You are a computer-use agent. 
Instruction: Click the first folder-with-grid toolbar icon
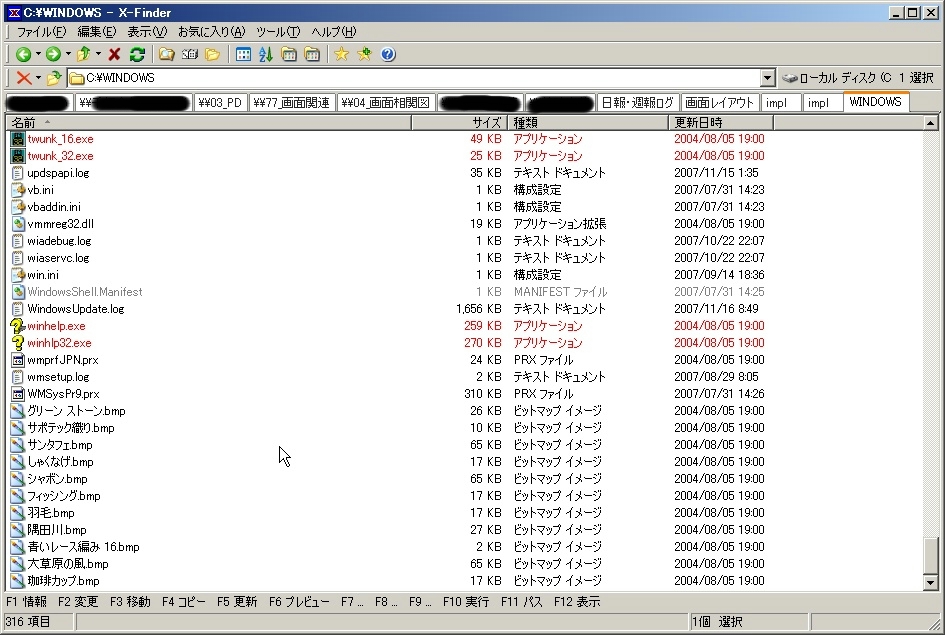pos(289,55)
